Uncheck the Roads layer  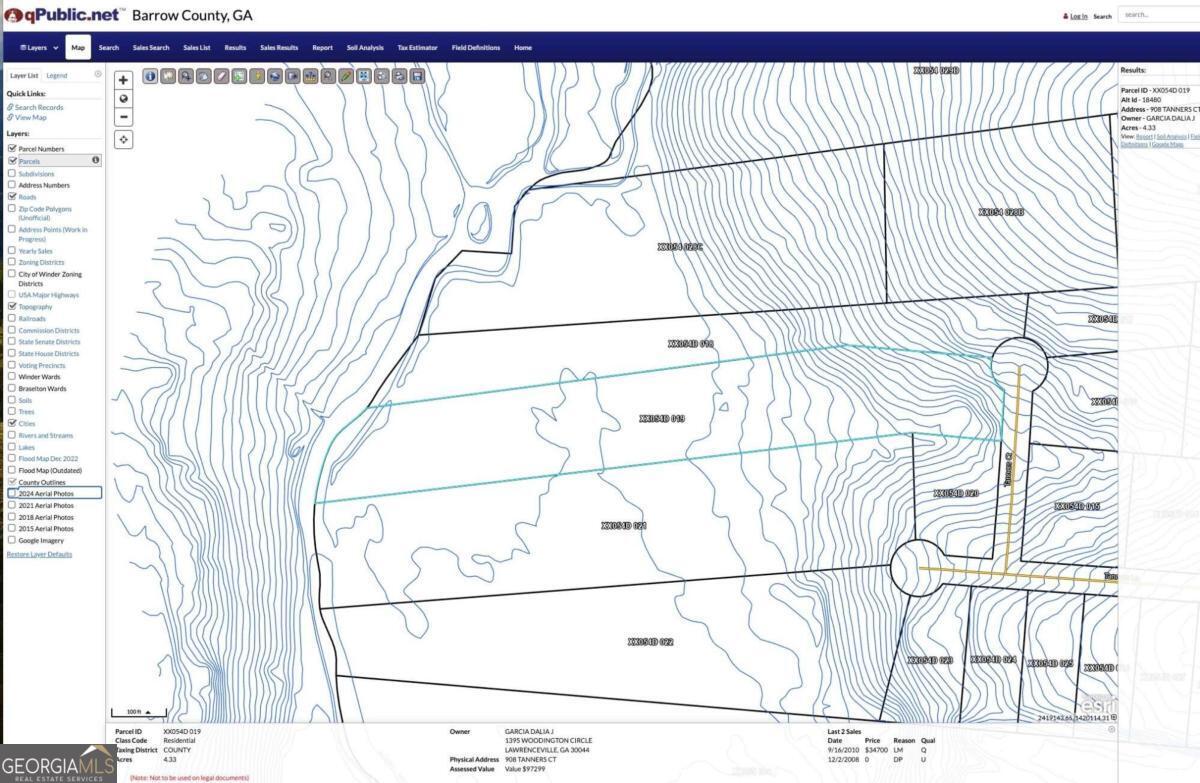click(x=12, y=197)
